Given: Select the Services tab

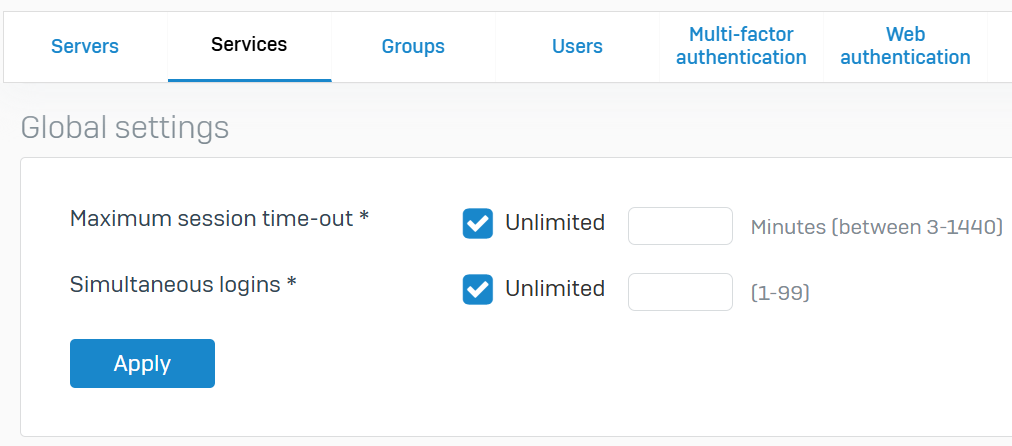Looking at the screenshot, I should coord(249,46).
